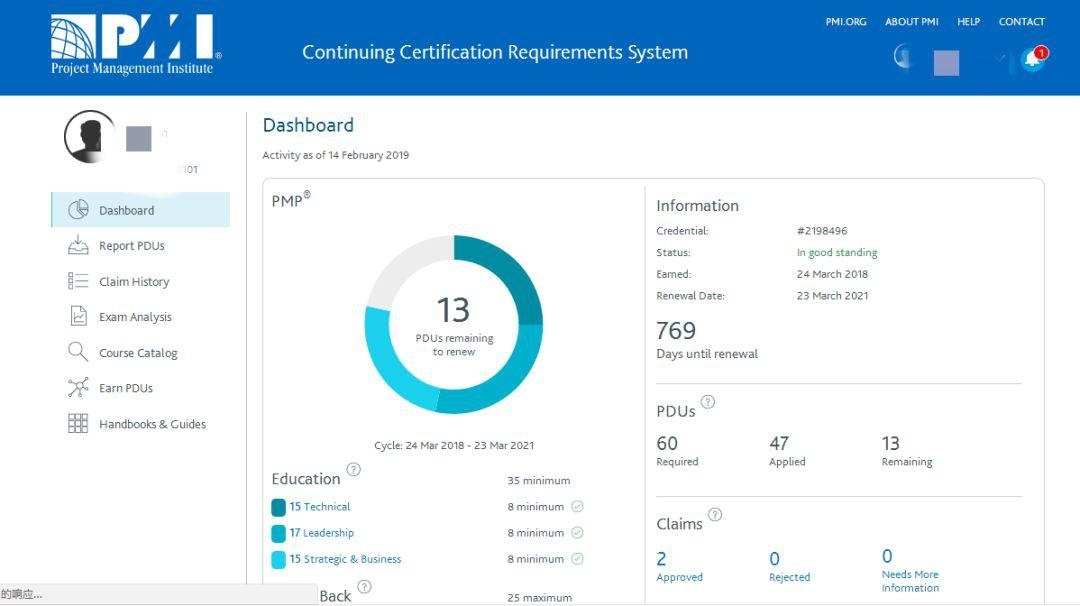Go to the CONTACT page
The width and height of the screenshot is (1080, 606).
coord(1021,22)
